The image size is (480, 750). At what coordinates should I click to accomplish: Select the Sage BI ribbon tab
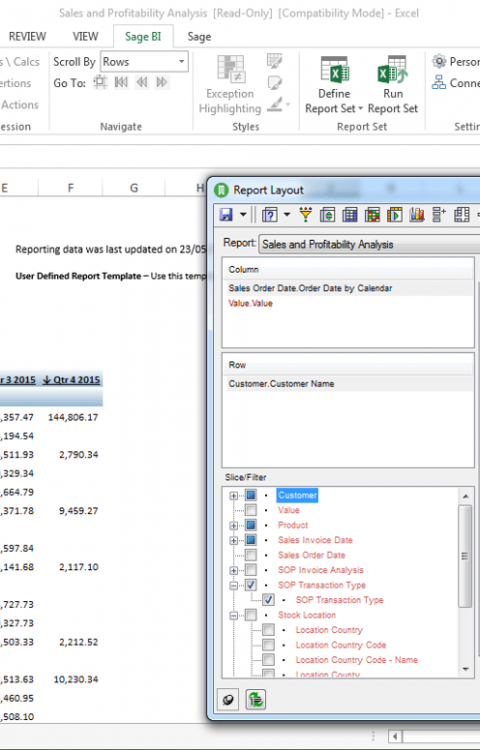pos(143,36)
